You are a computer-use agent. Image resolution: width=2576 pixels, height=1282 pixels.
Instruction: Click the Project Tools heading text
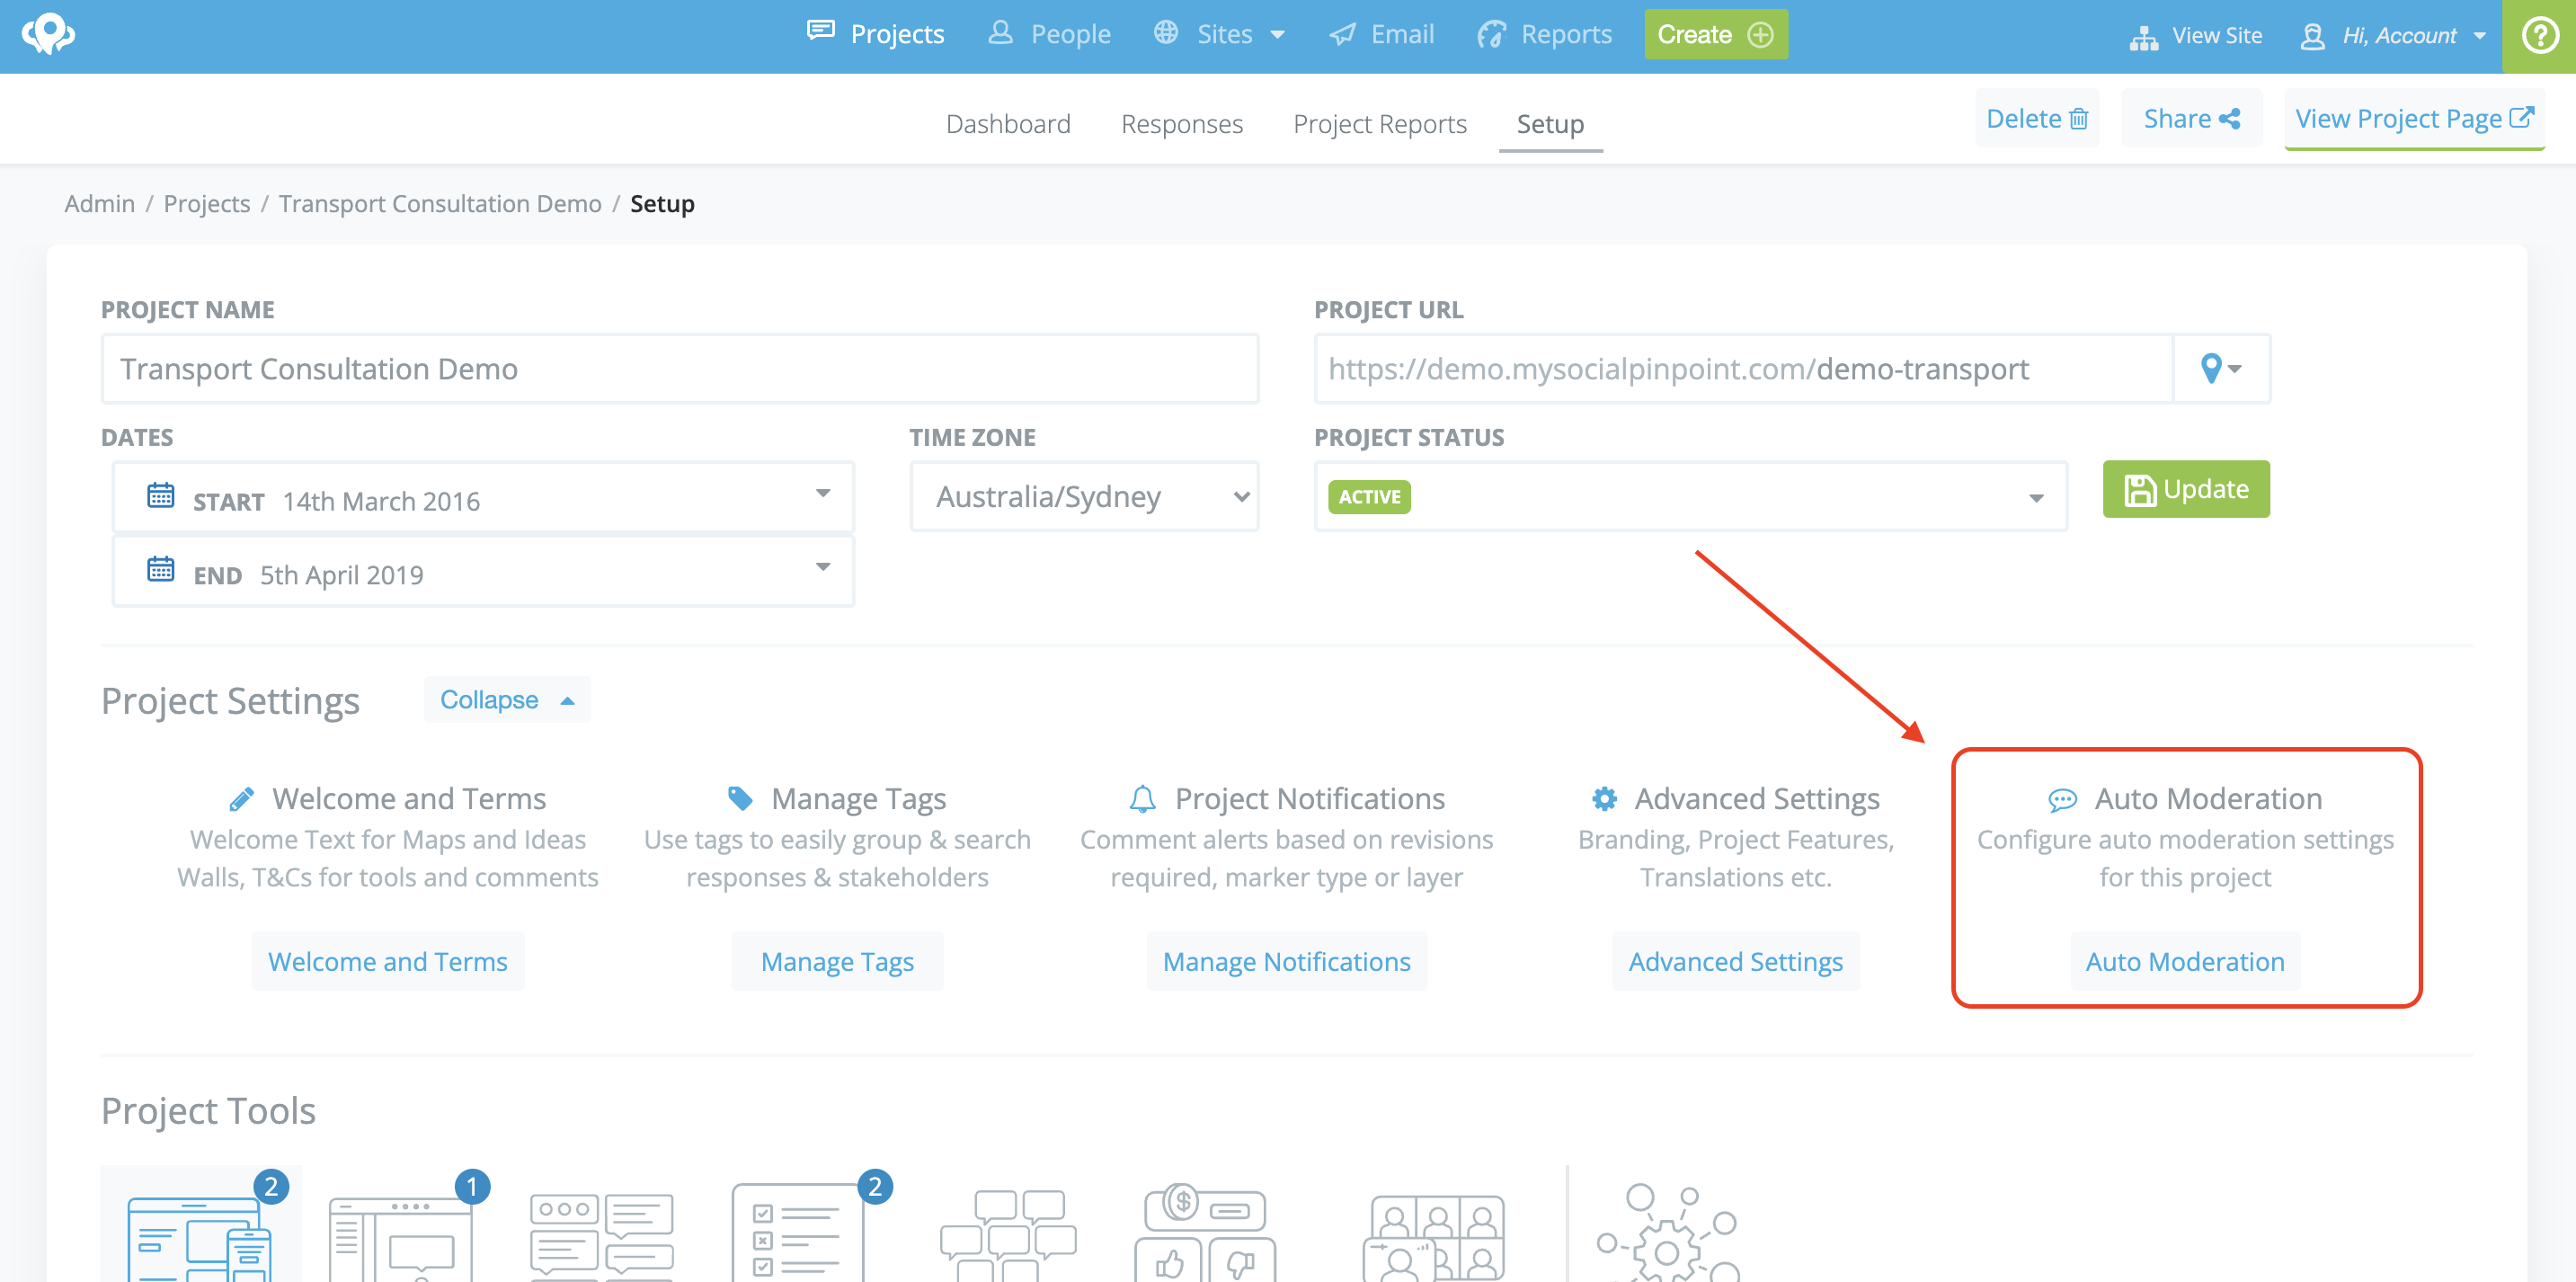(x=208, y=1111)
